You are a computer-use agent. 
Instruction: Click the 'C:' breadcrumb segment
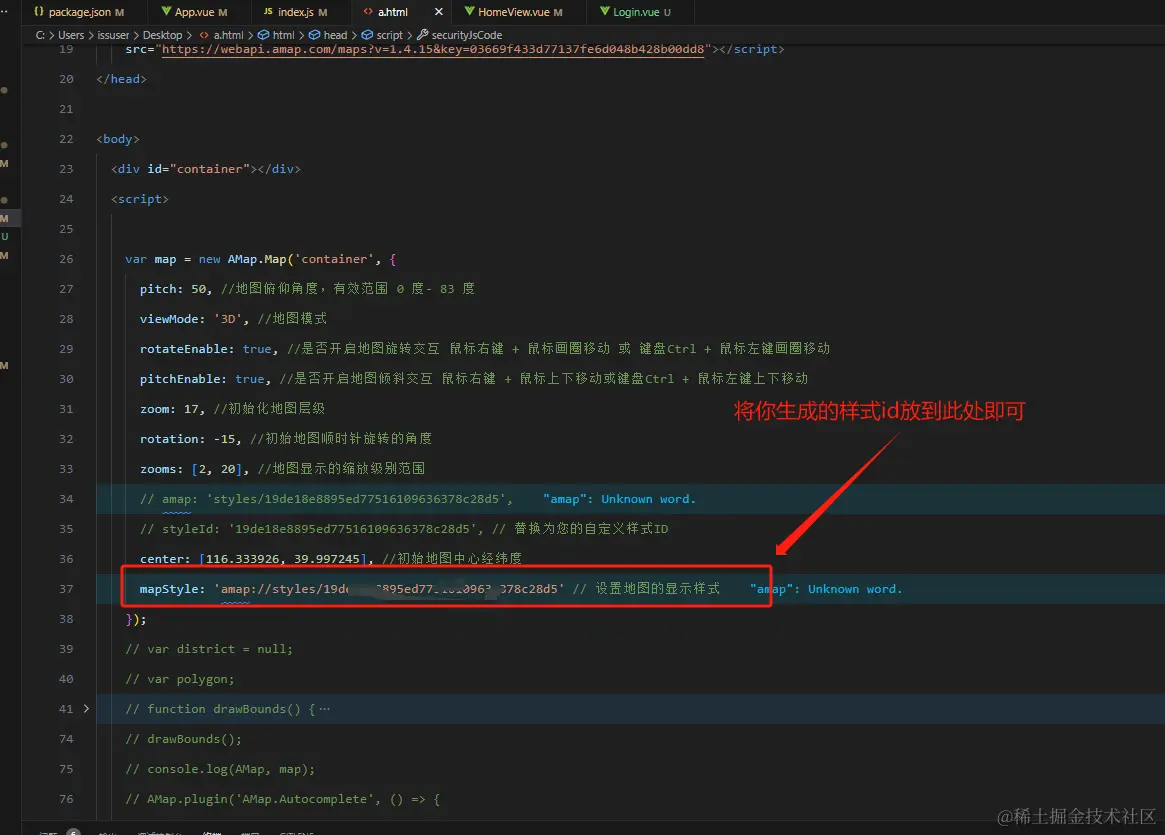[40, 35]
